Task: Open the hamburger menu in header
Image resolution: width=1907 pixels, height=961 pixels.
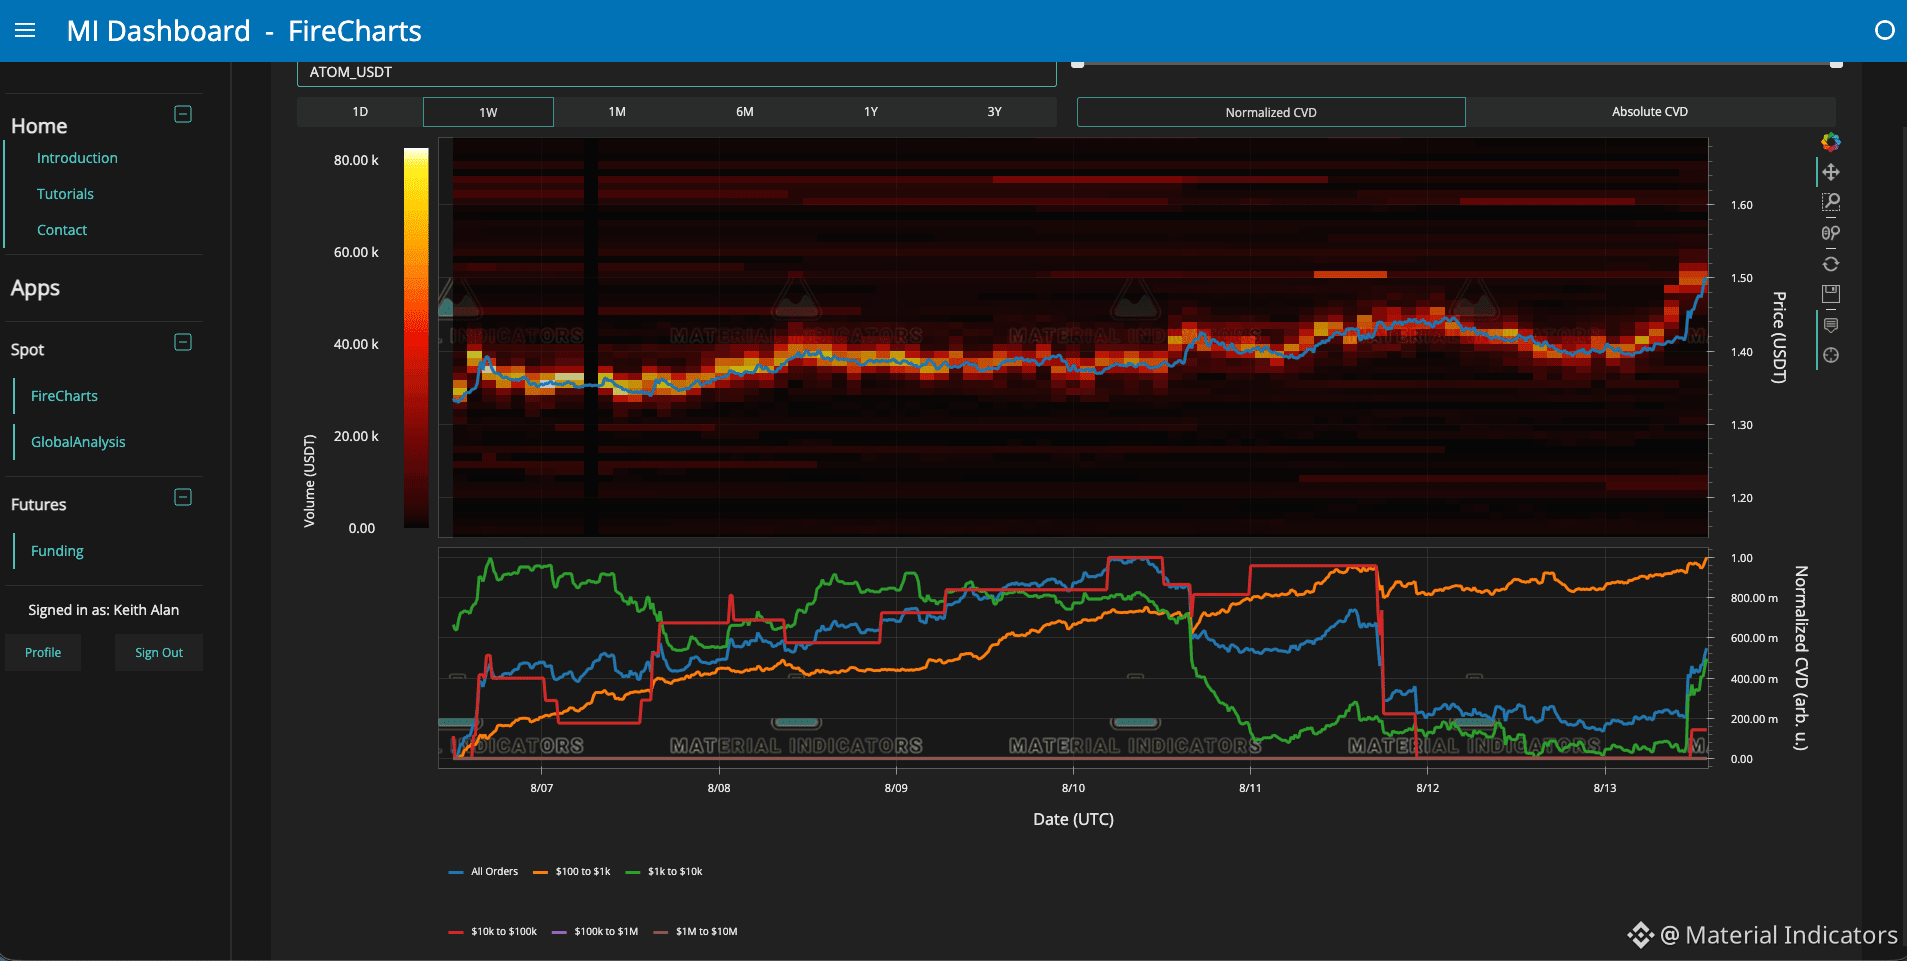Action: [25, 30]
